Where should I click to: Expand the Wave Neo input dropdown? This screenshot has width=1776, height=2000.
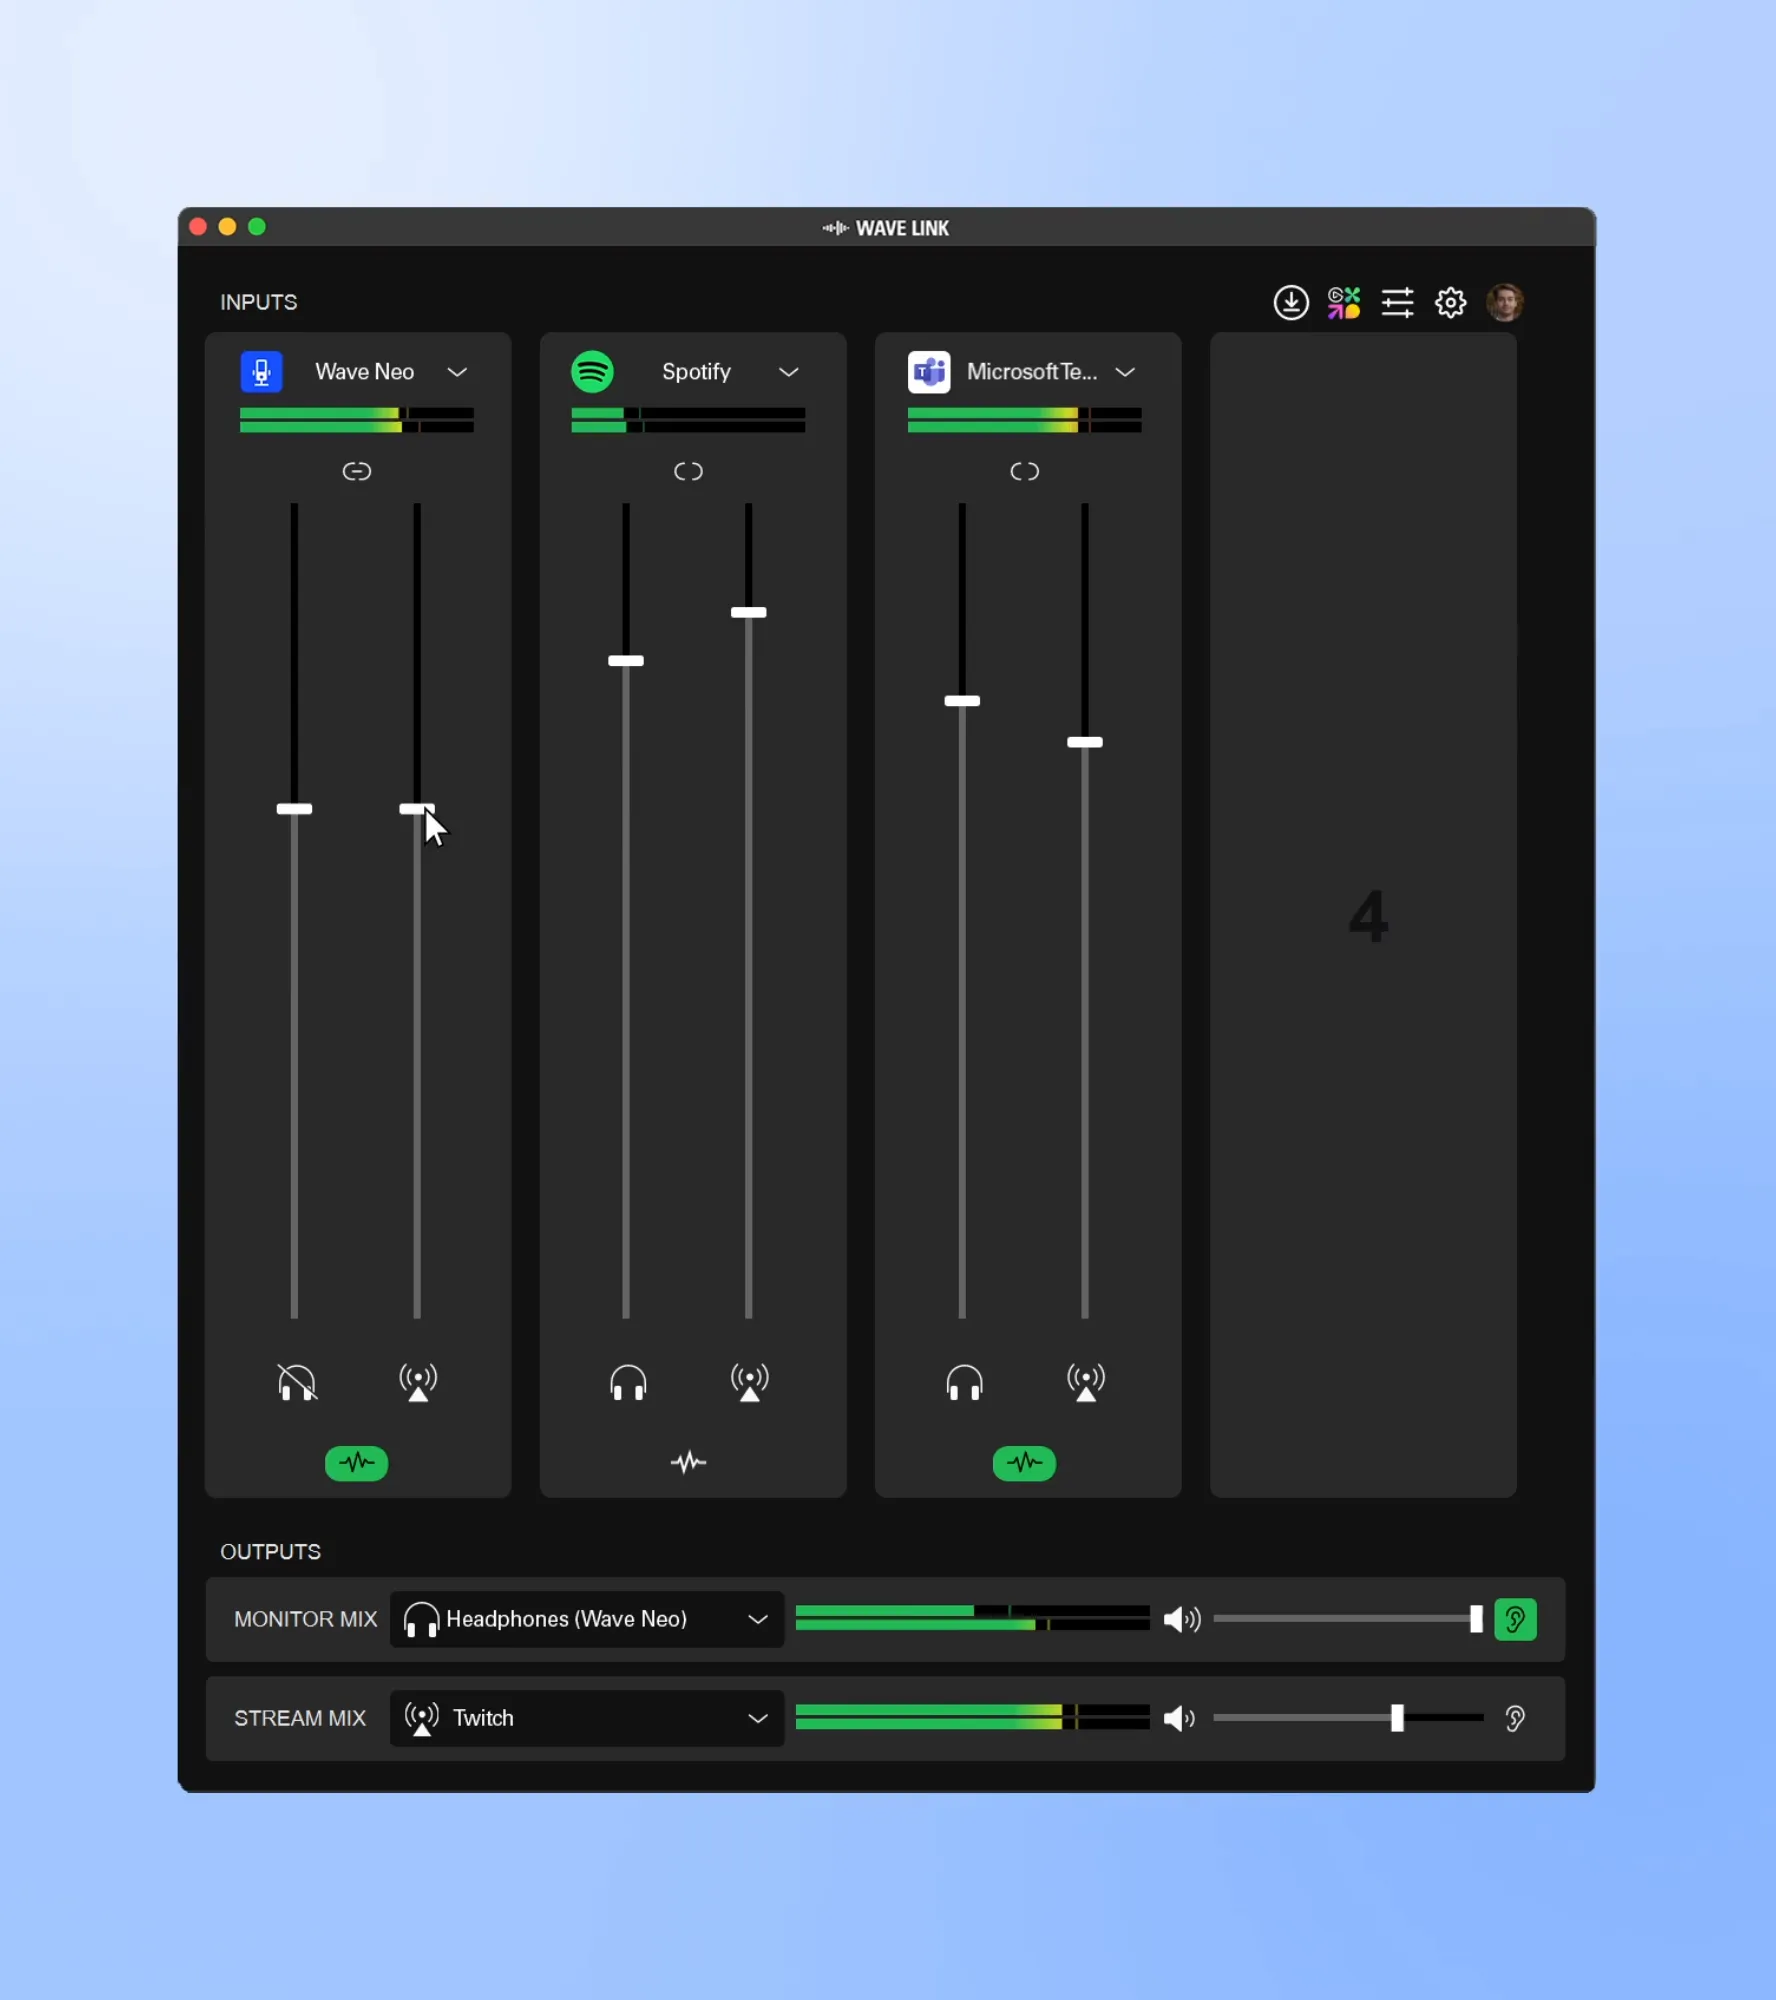coord(457,372)
